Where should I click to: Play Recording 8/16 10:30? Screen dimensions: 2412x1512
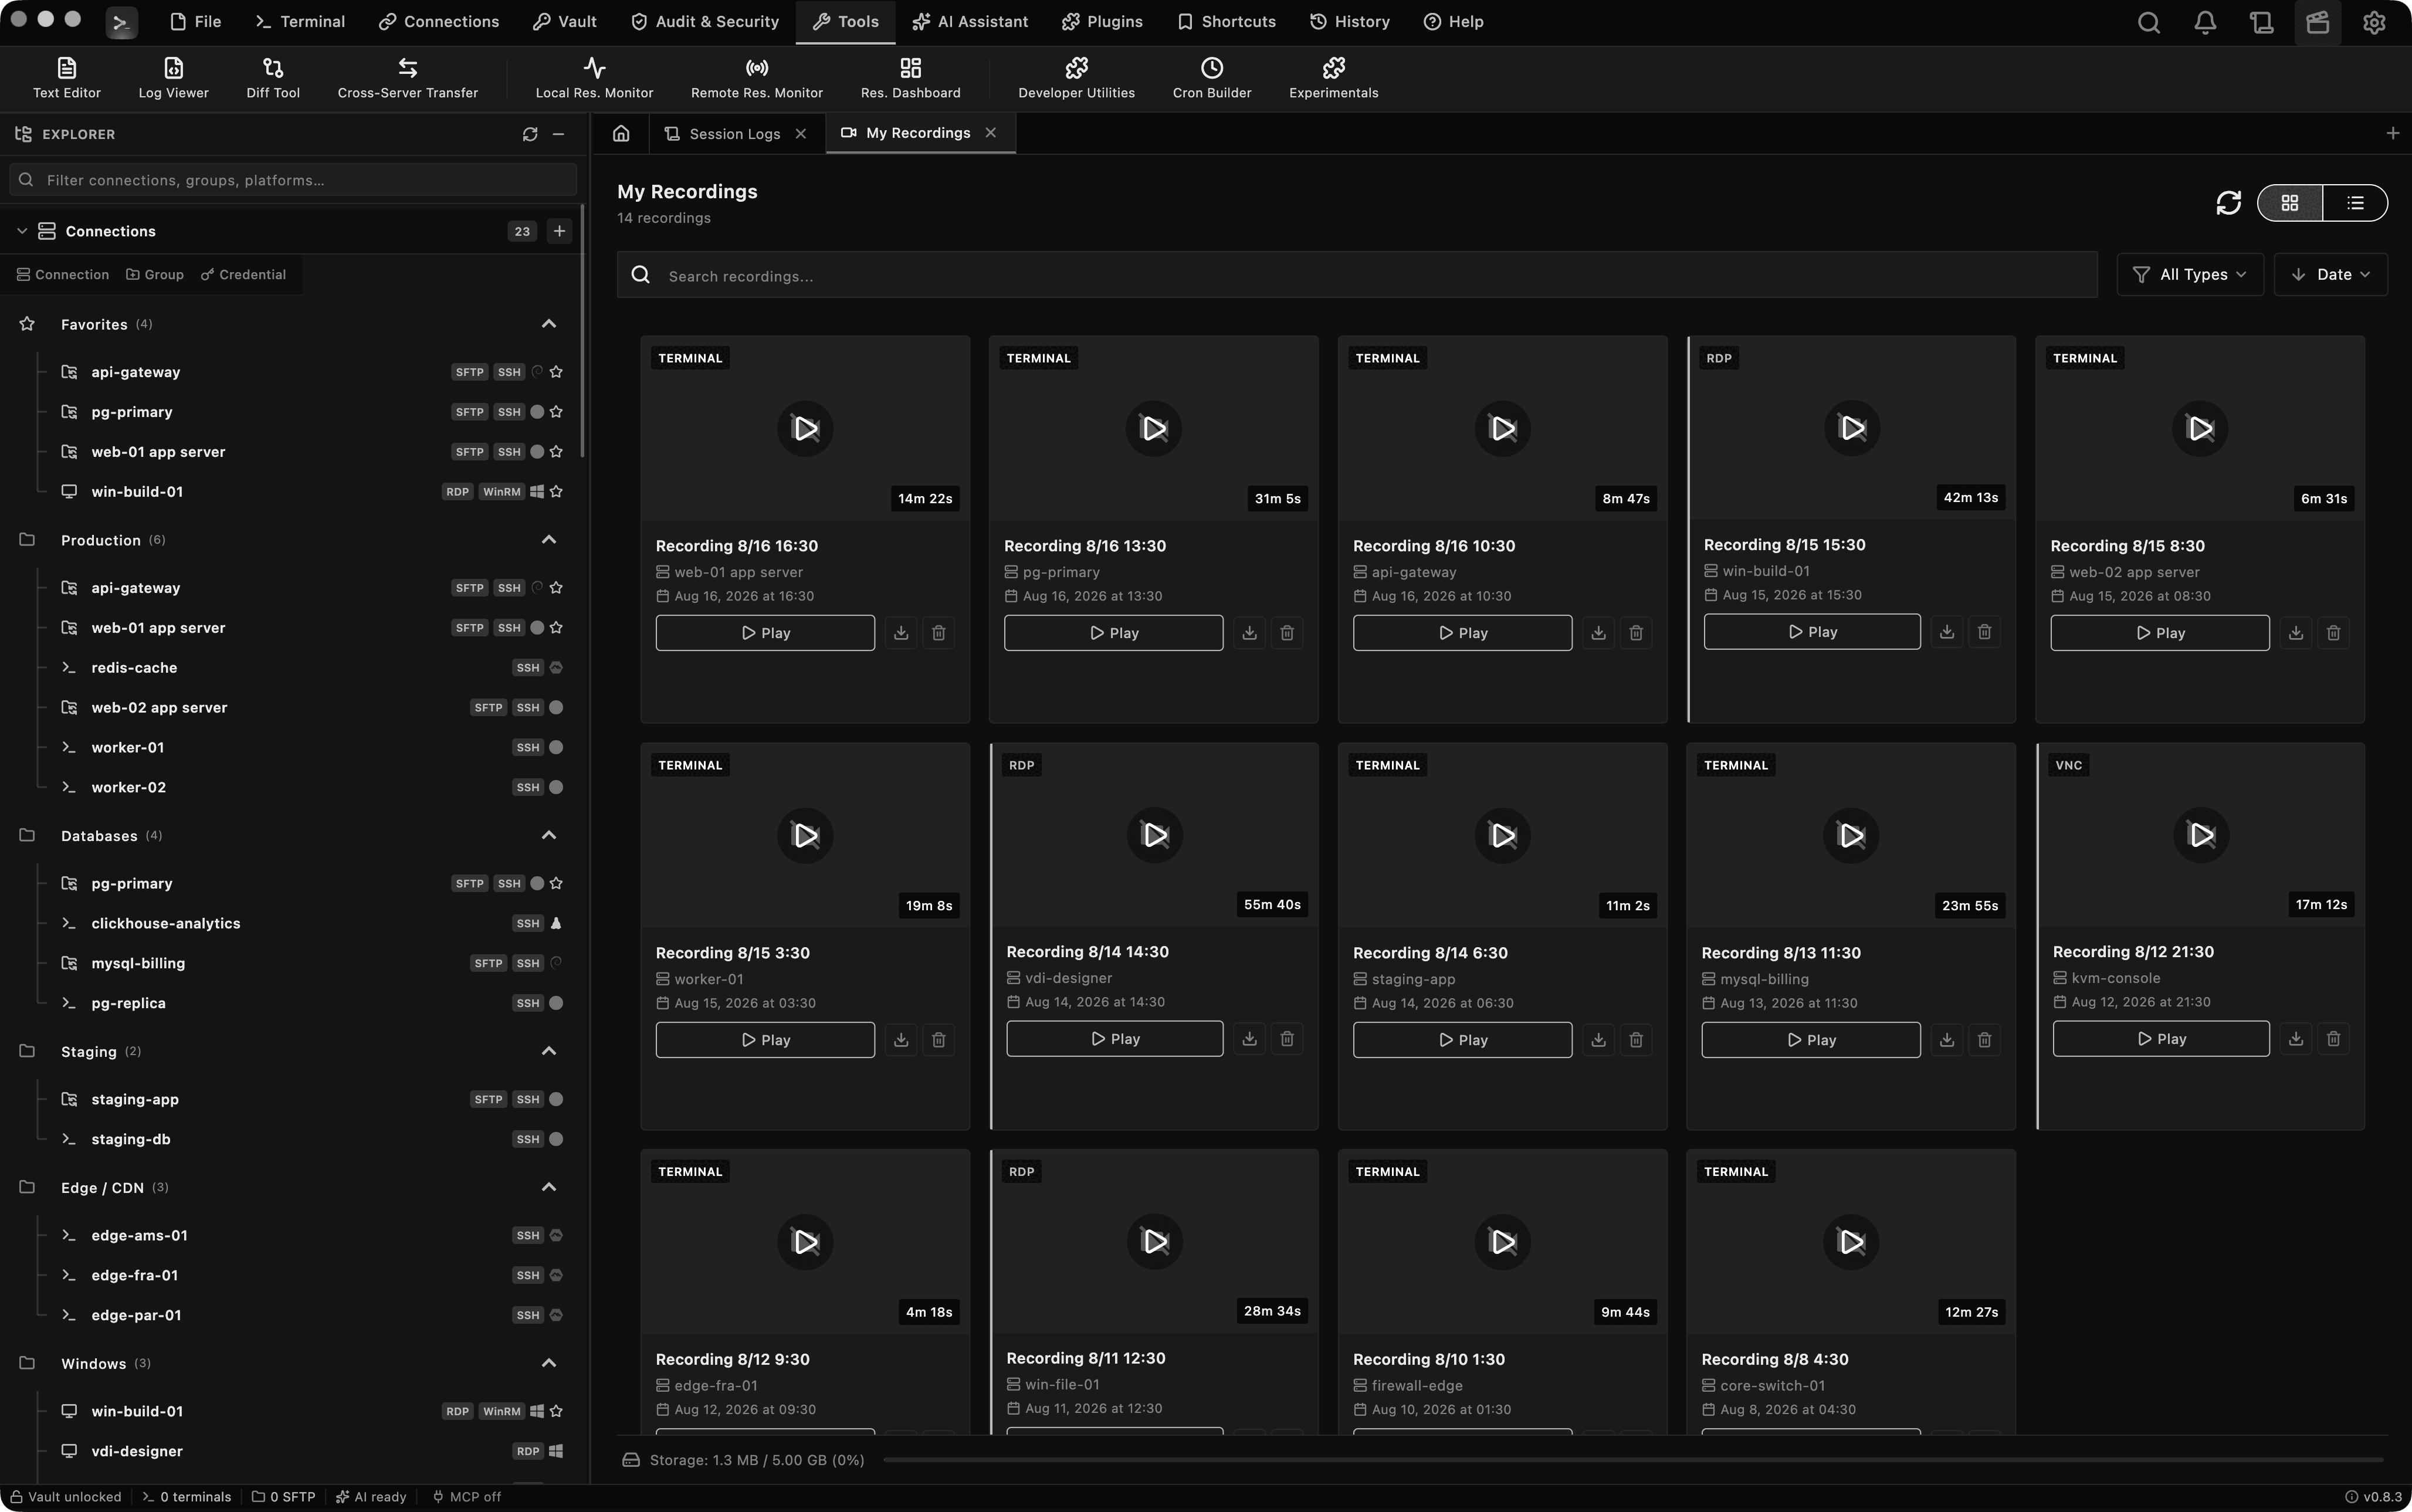1462,633
